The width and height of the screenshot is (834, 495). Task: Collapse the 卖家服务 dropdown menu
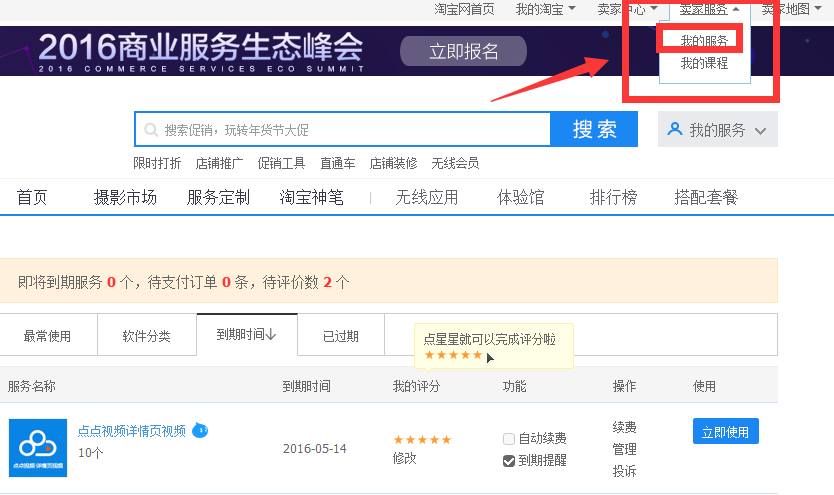(x=709, y=9)
